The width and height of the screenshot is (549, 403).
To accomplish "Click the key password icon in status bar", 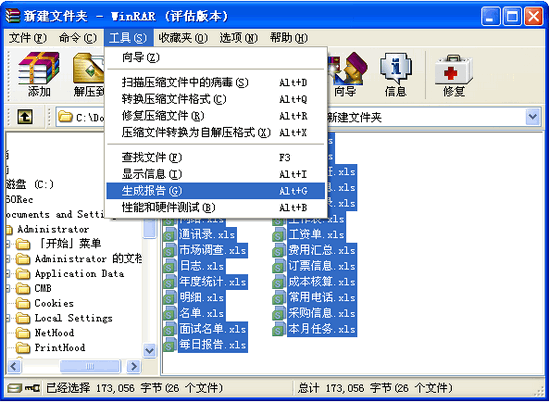I will click(x=33, y=388).
